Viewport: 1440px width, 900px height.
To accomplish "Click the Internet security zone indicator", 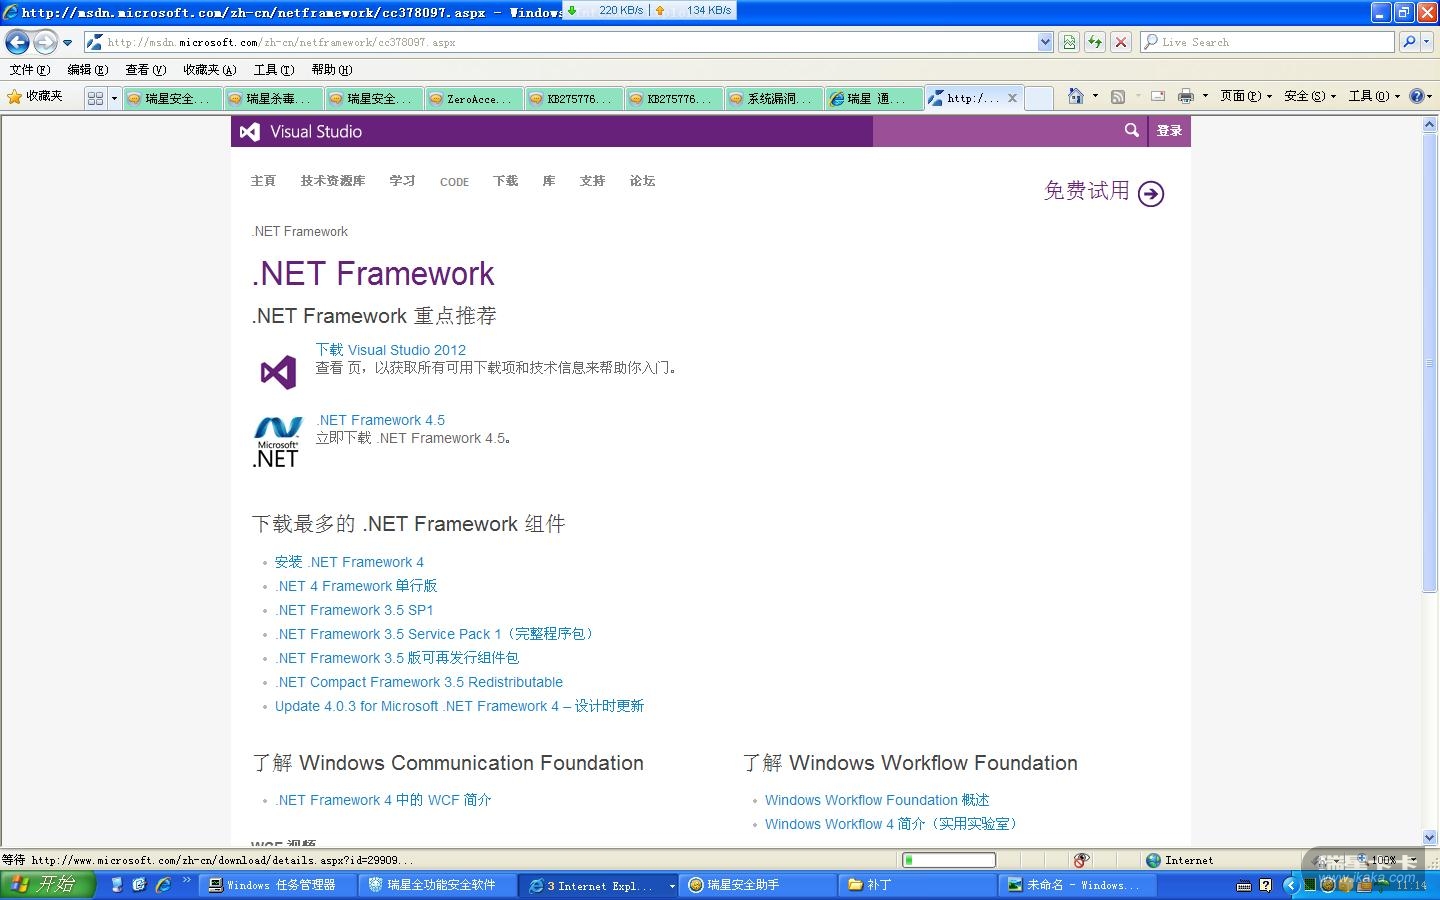I will (1180, 860).
